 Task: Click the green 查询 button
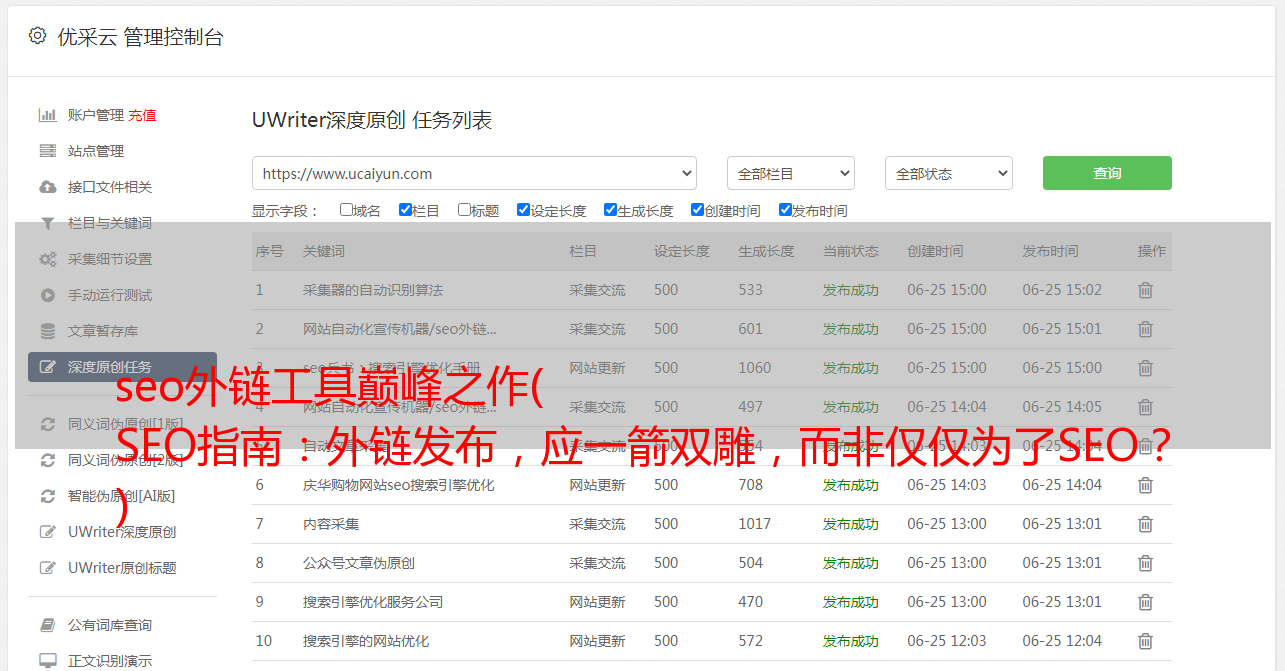(x=1107, y=173)
